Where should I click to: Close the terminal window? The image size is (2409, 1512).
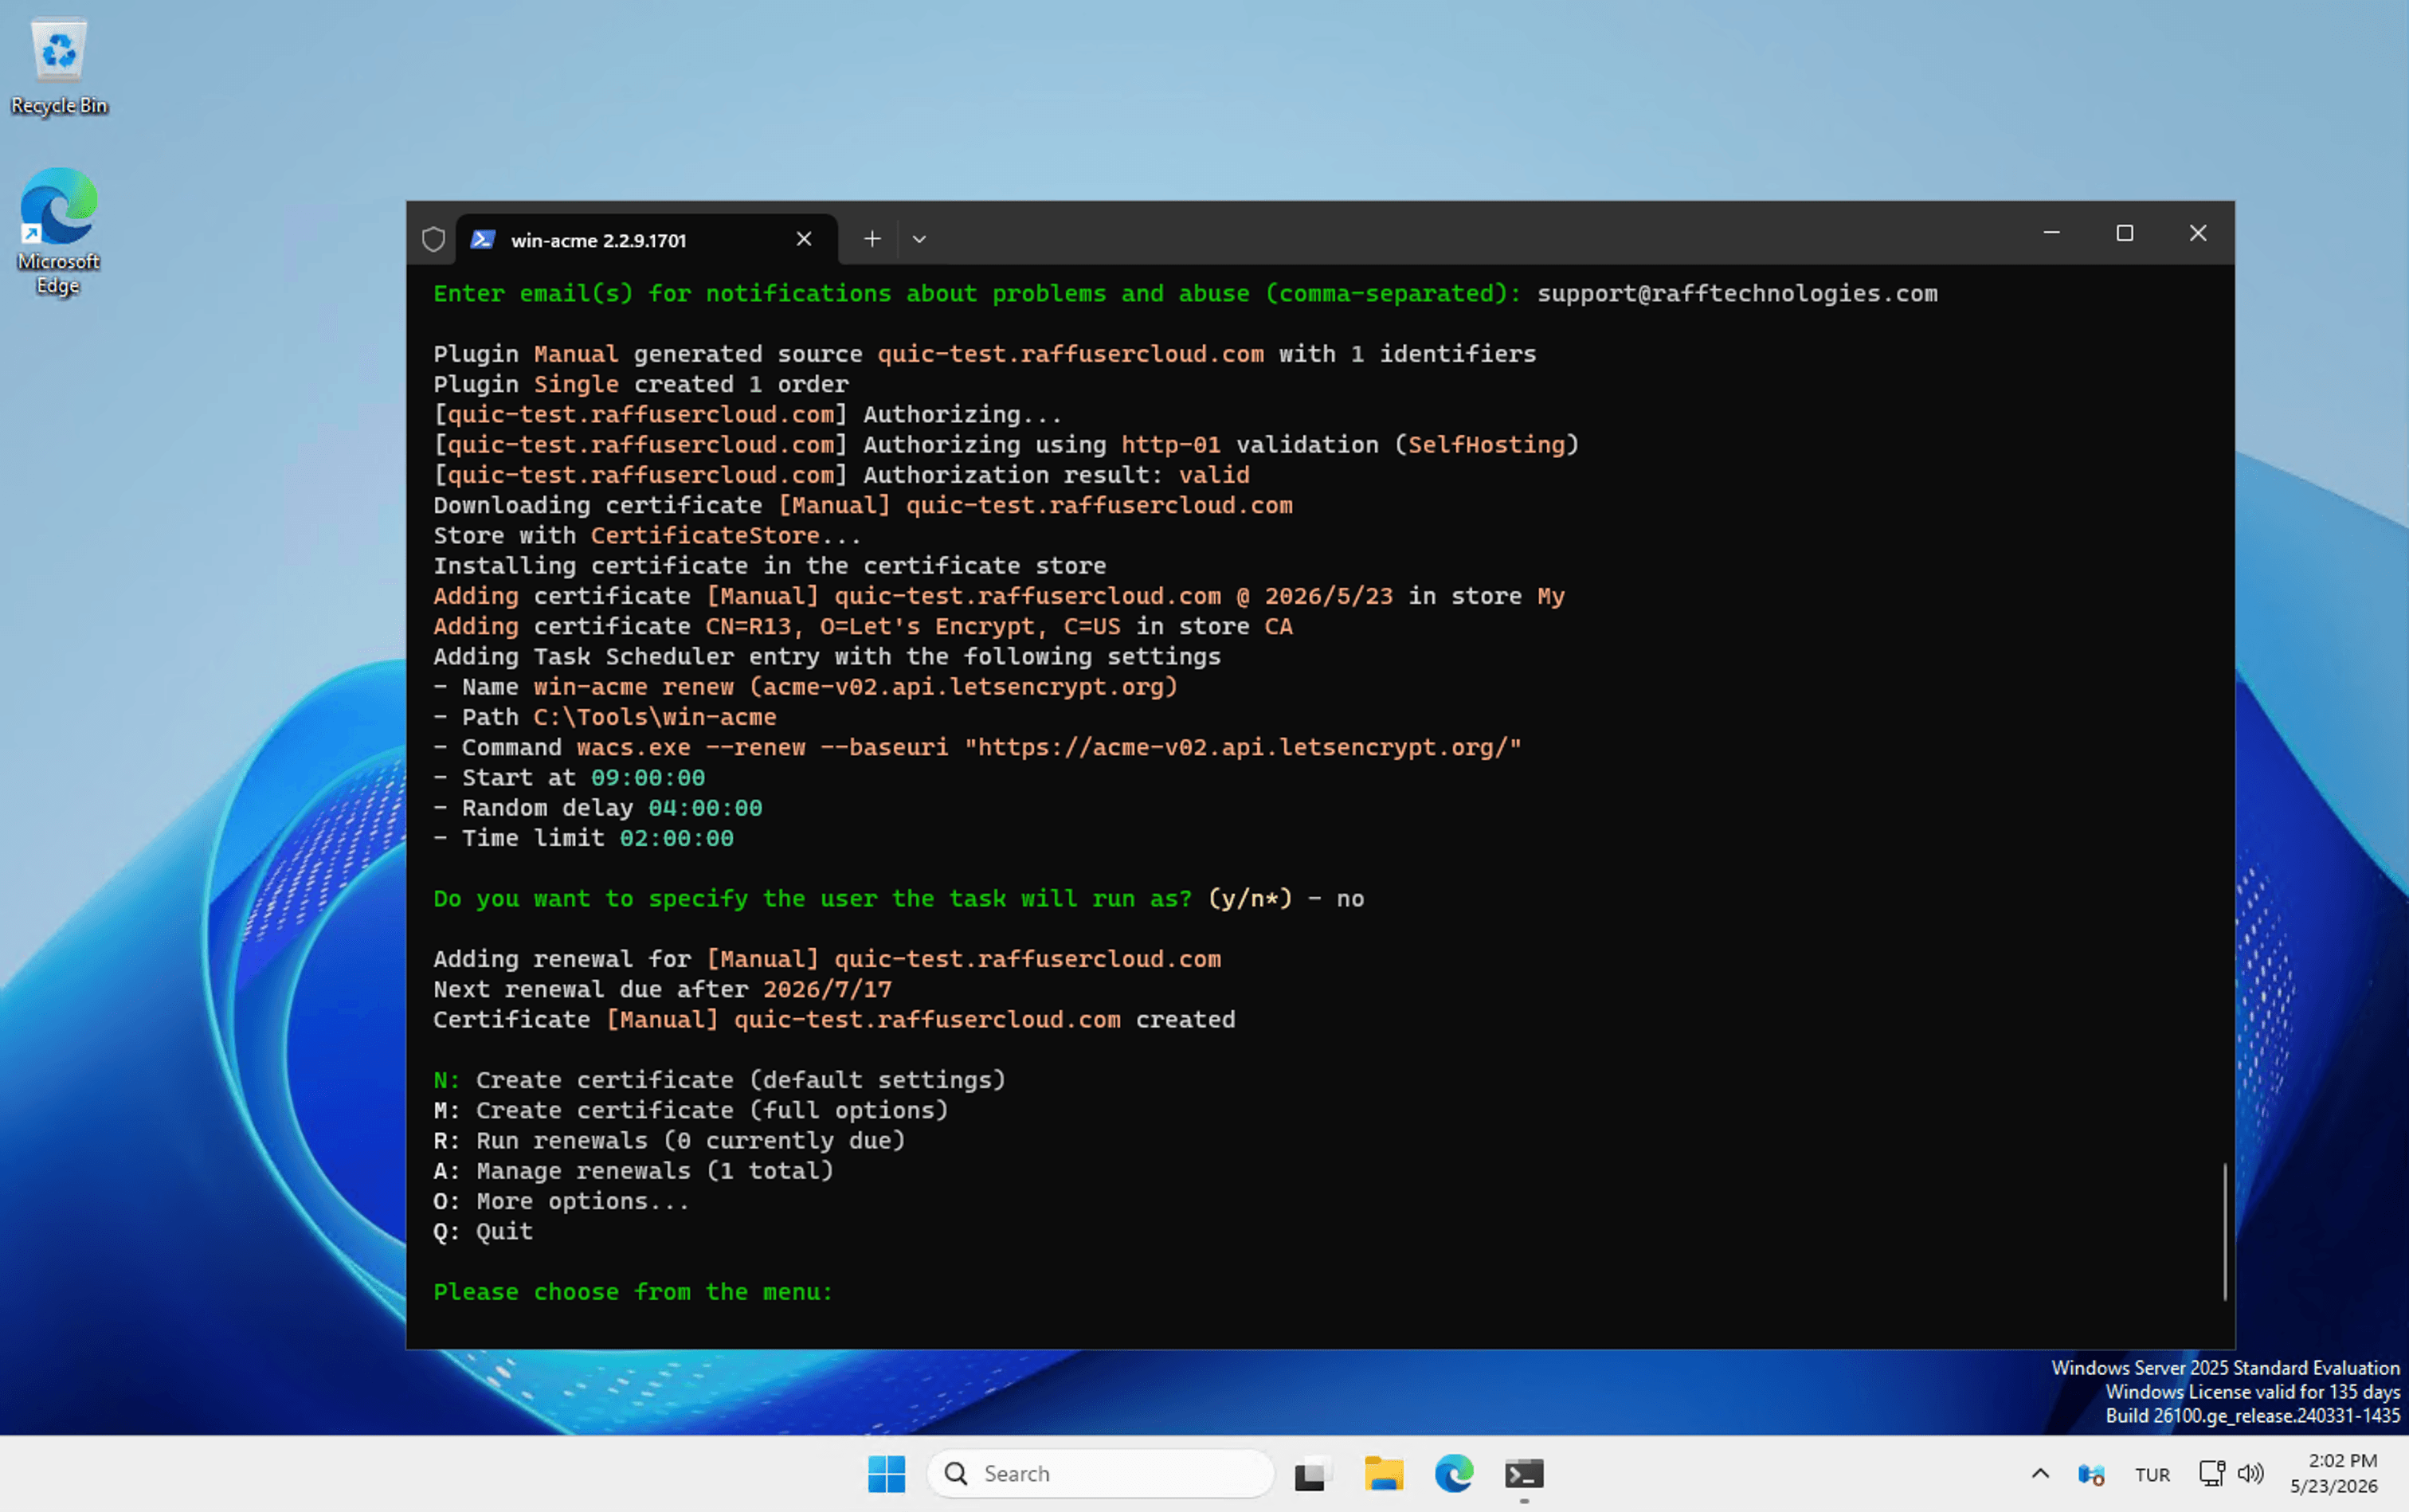coord(2197,233)
